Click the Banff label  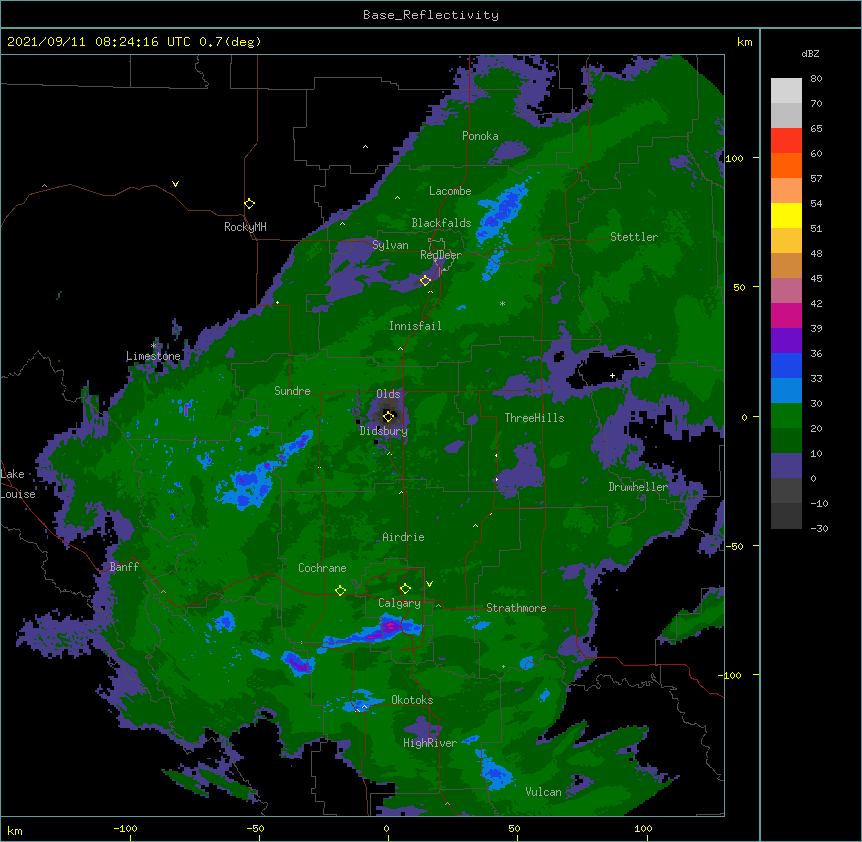[124, 567]
